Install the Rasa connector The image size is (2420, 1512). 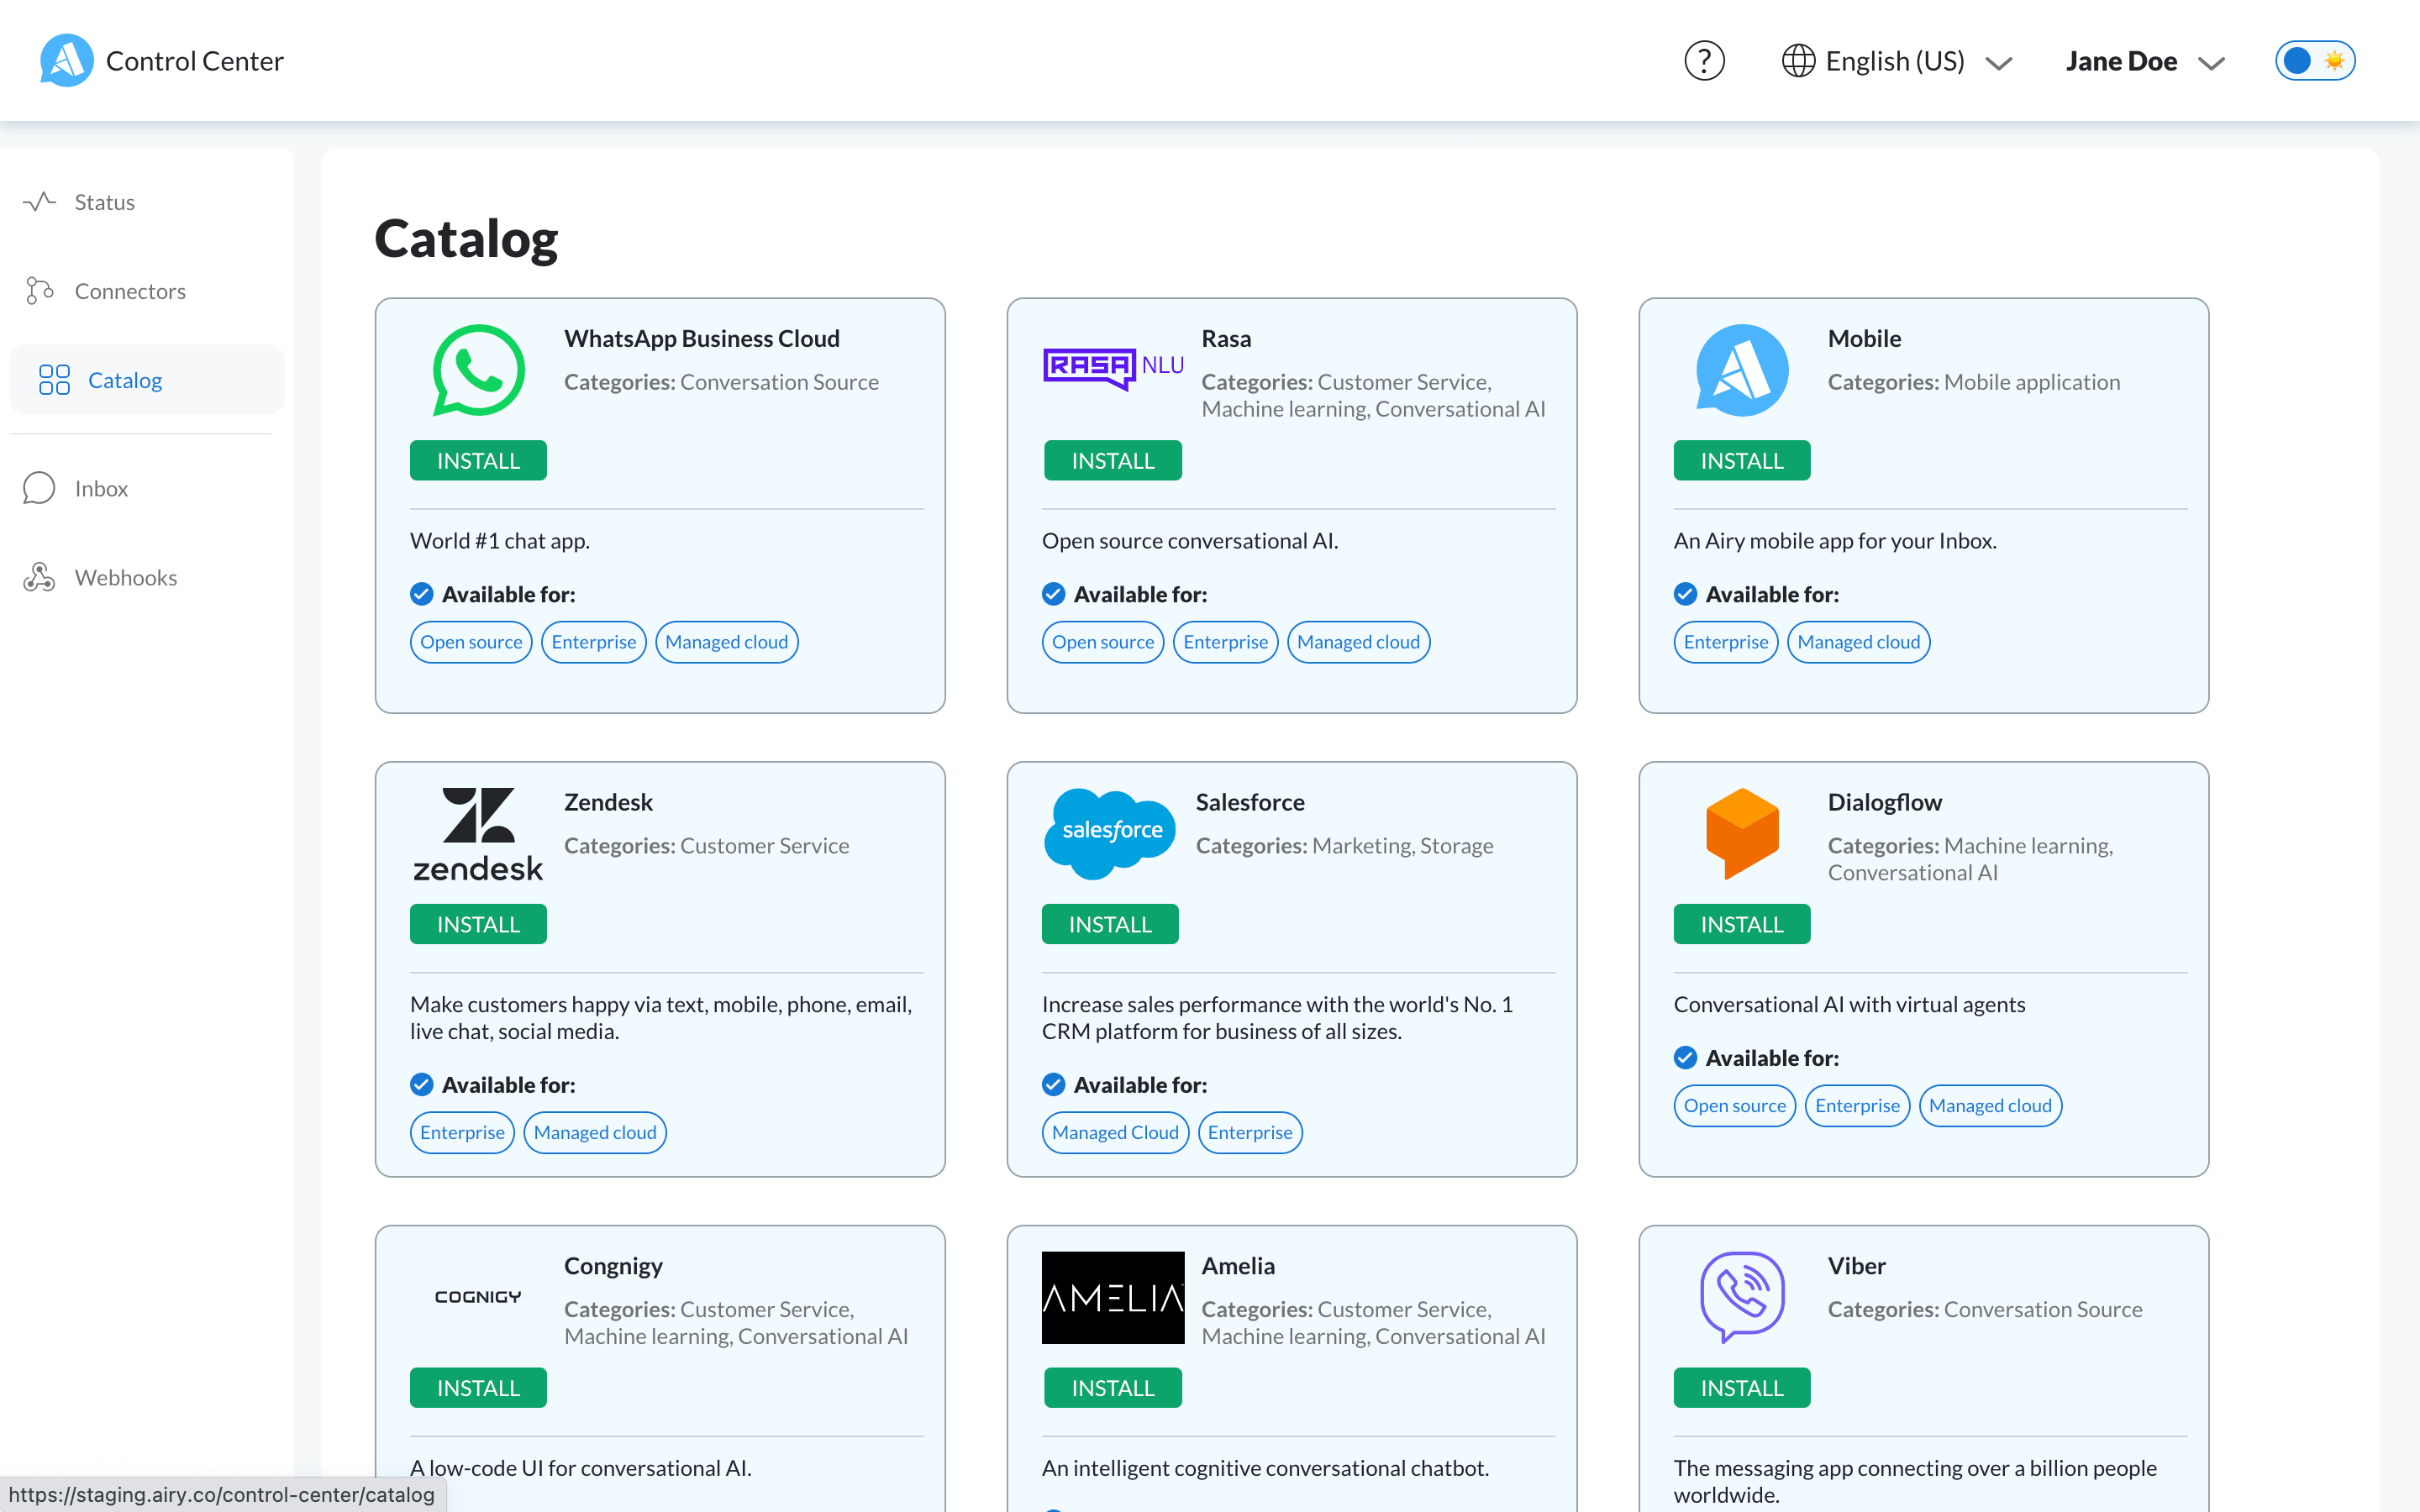1112,461
